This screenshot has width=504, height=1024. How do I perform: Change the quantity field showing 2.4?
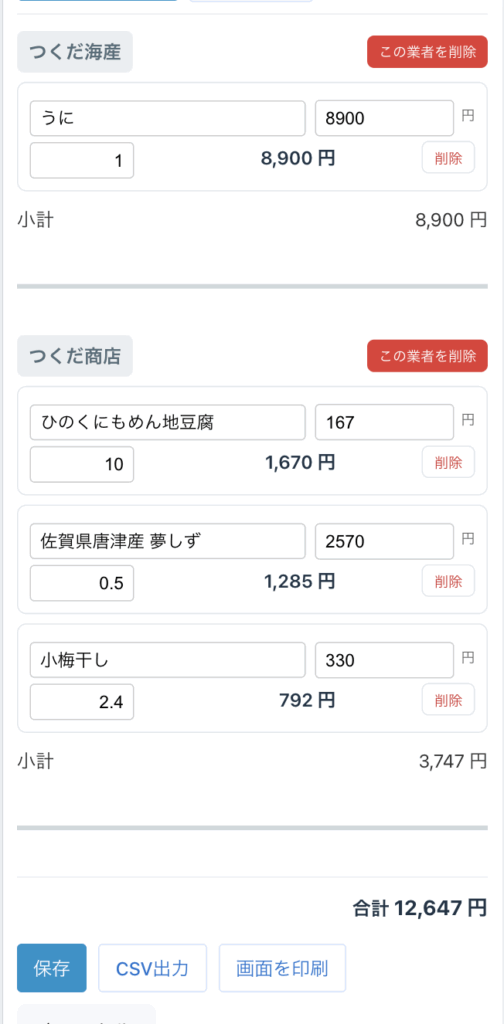[82, 702]
